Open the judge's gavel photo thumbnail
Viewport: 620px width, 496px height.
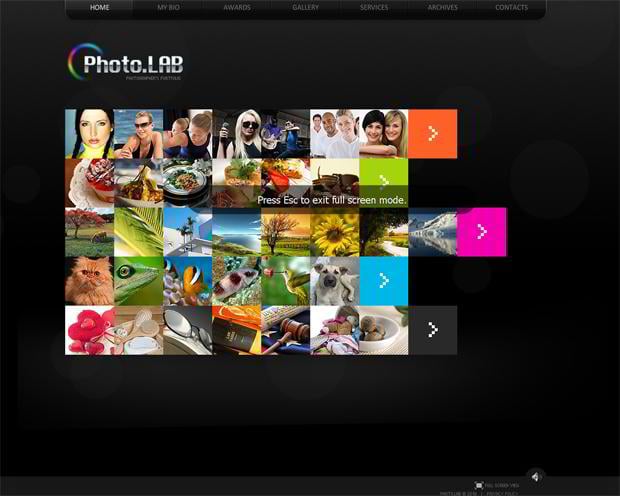[285, 330]
